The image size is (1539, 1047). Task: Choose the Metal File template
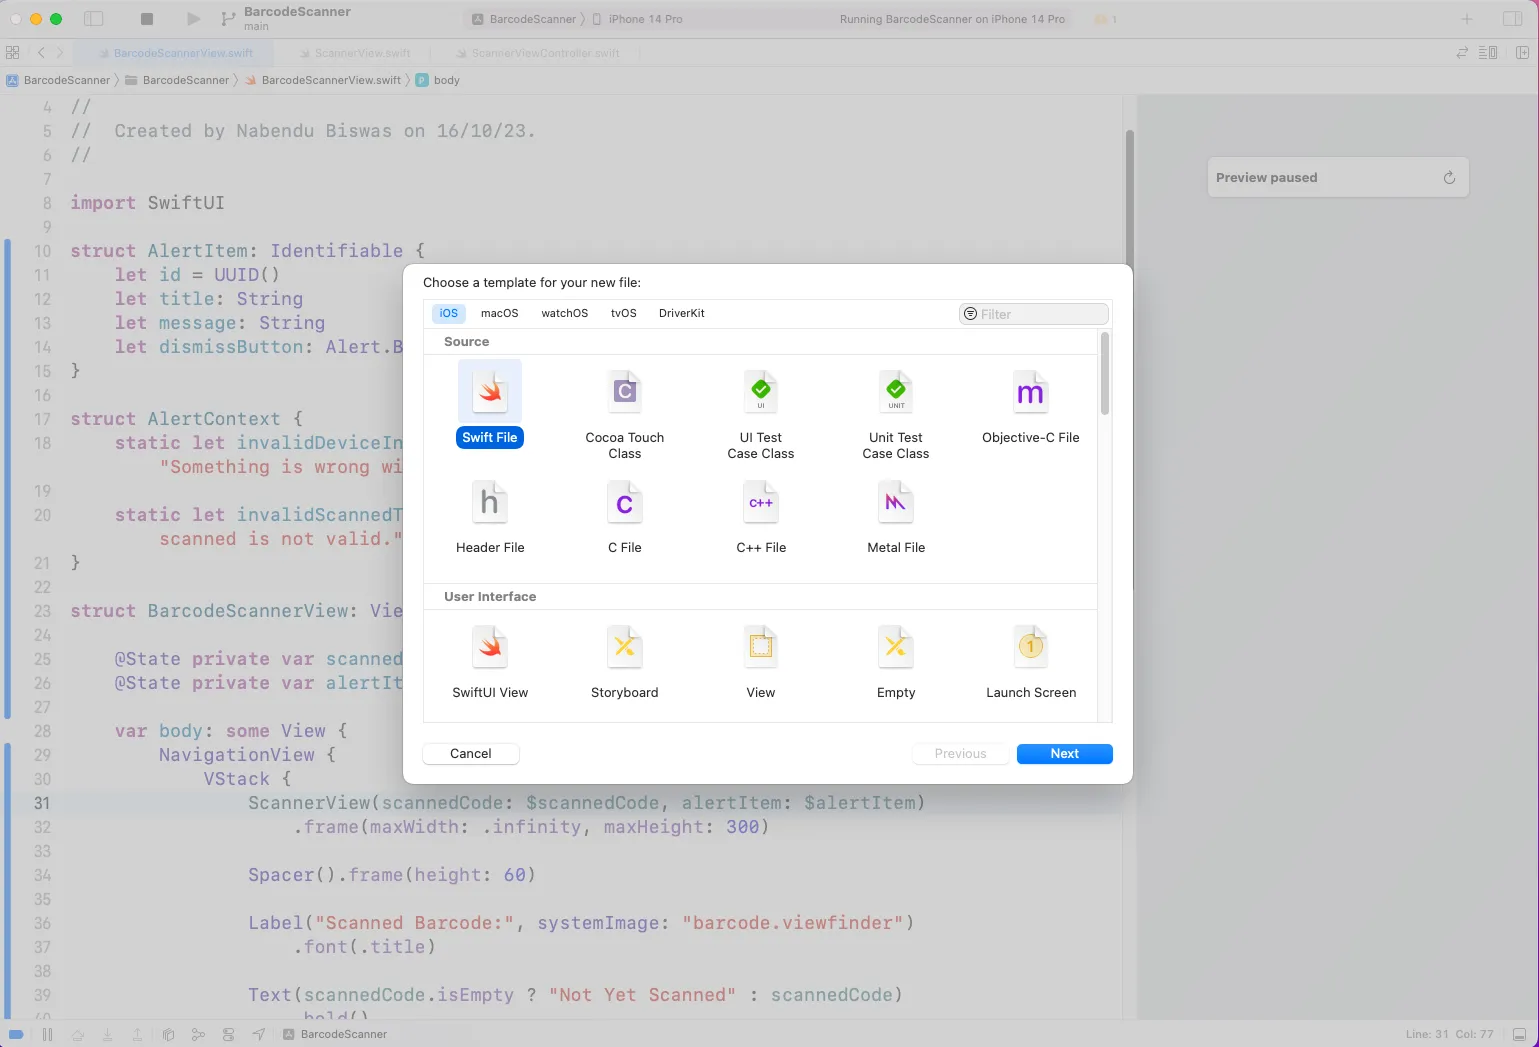[896, 517]
